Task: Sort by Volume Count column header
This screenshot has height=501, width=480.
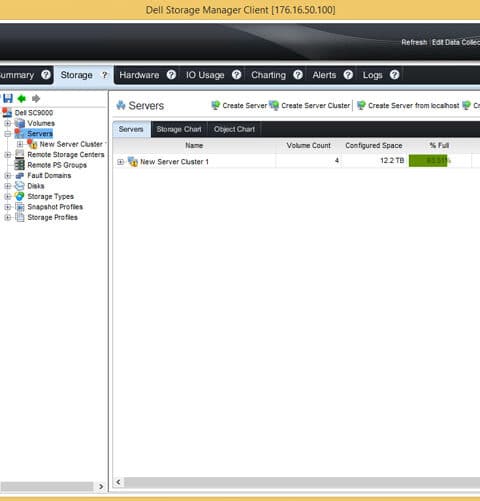Action: point(308,145)
